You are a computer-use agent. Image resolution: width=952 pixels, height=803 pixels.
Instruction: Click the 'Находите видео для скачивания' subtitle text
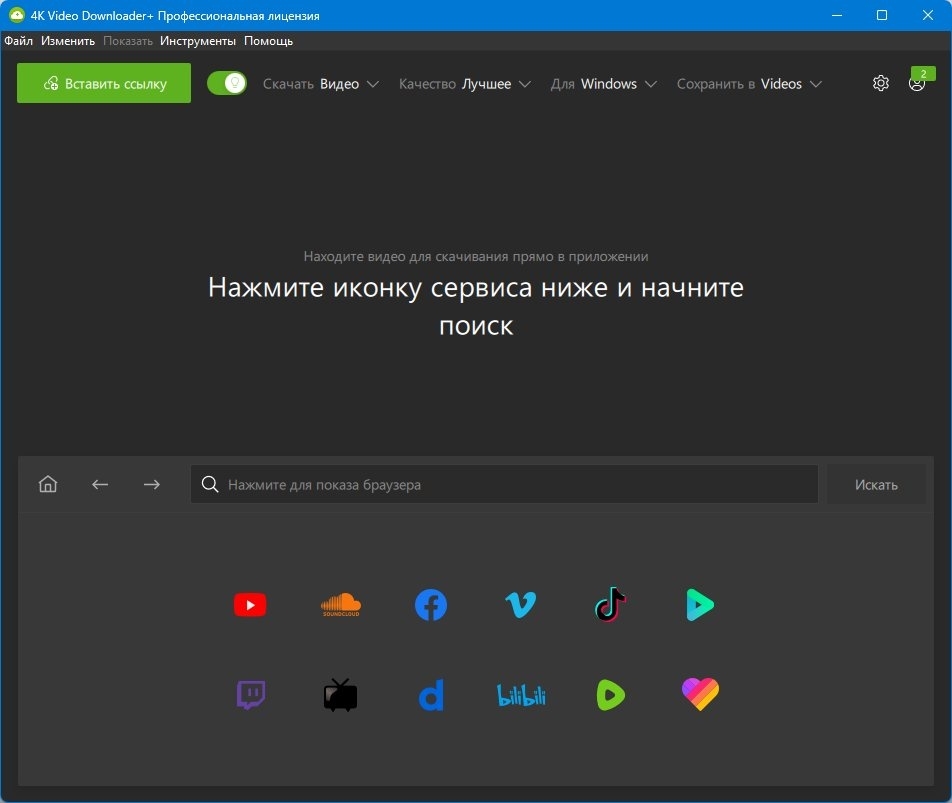click(x=476, y=256)
